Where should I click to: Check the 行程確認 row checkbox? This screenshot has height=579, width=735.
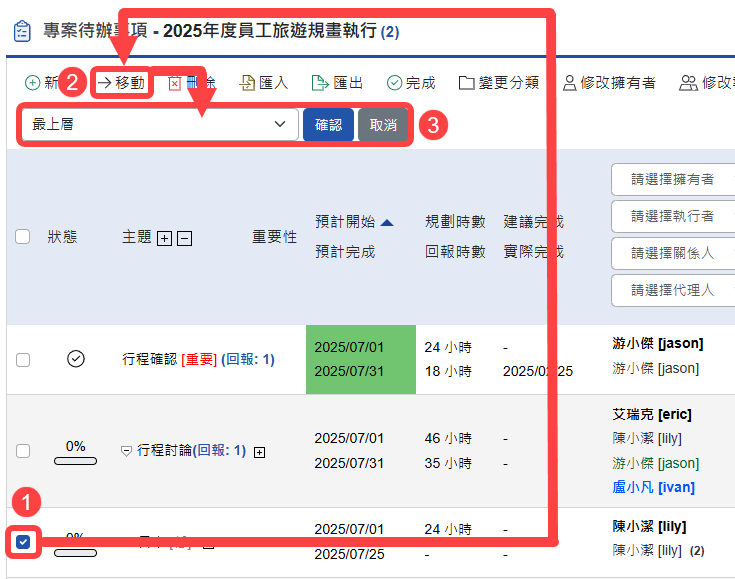23,360
